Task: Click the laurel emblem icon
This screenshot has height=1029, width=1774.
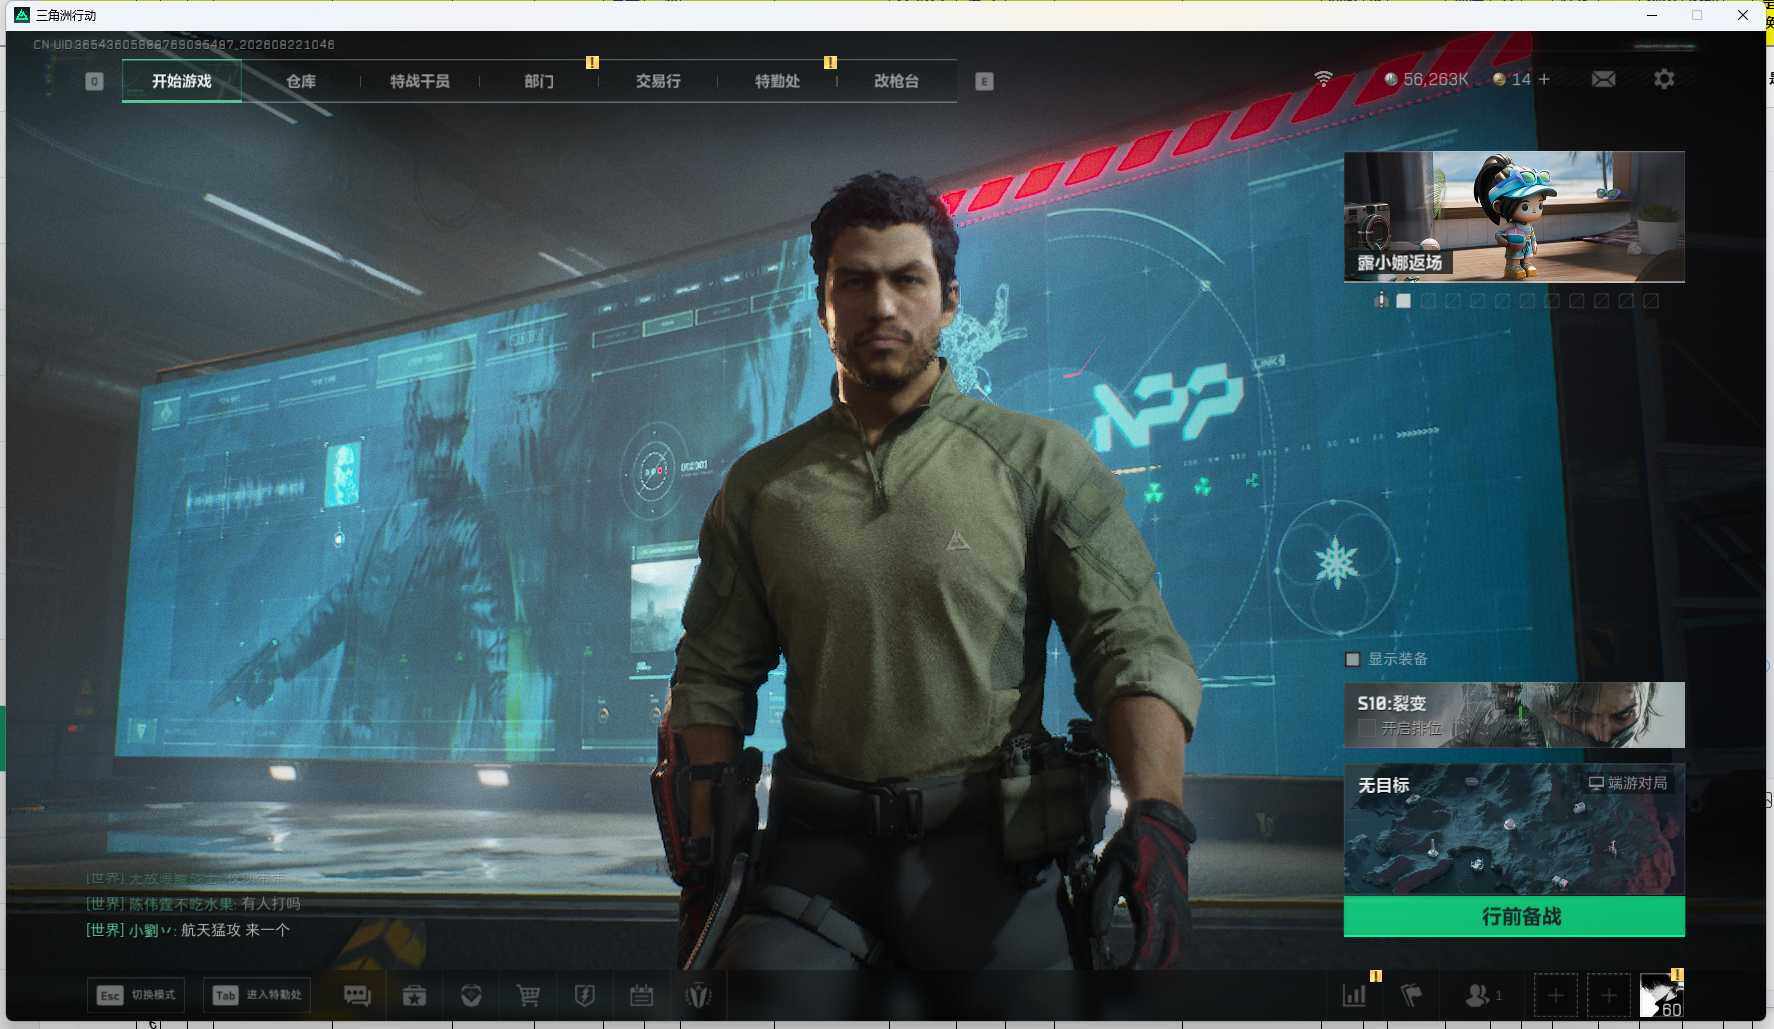Action: click(698, 995)
